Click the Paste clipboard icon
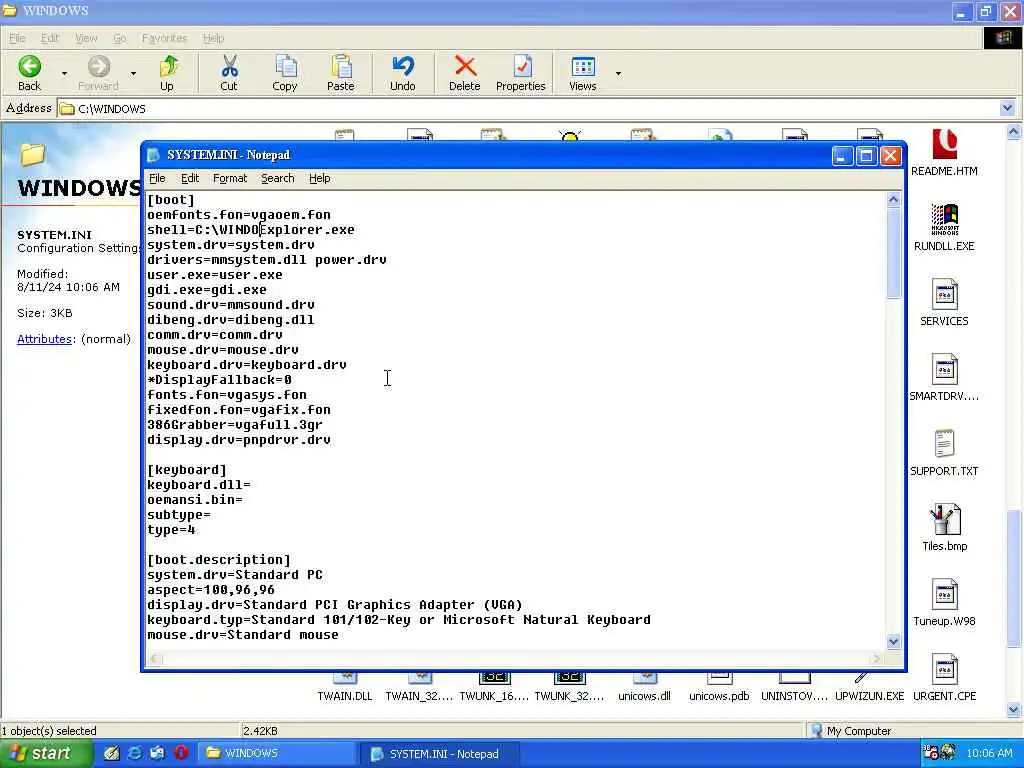 click(341, 67)
